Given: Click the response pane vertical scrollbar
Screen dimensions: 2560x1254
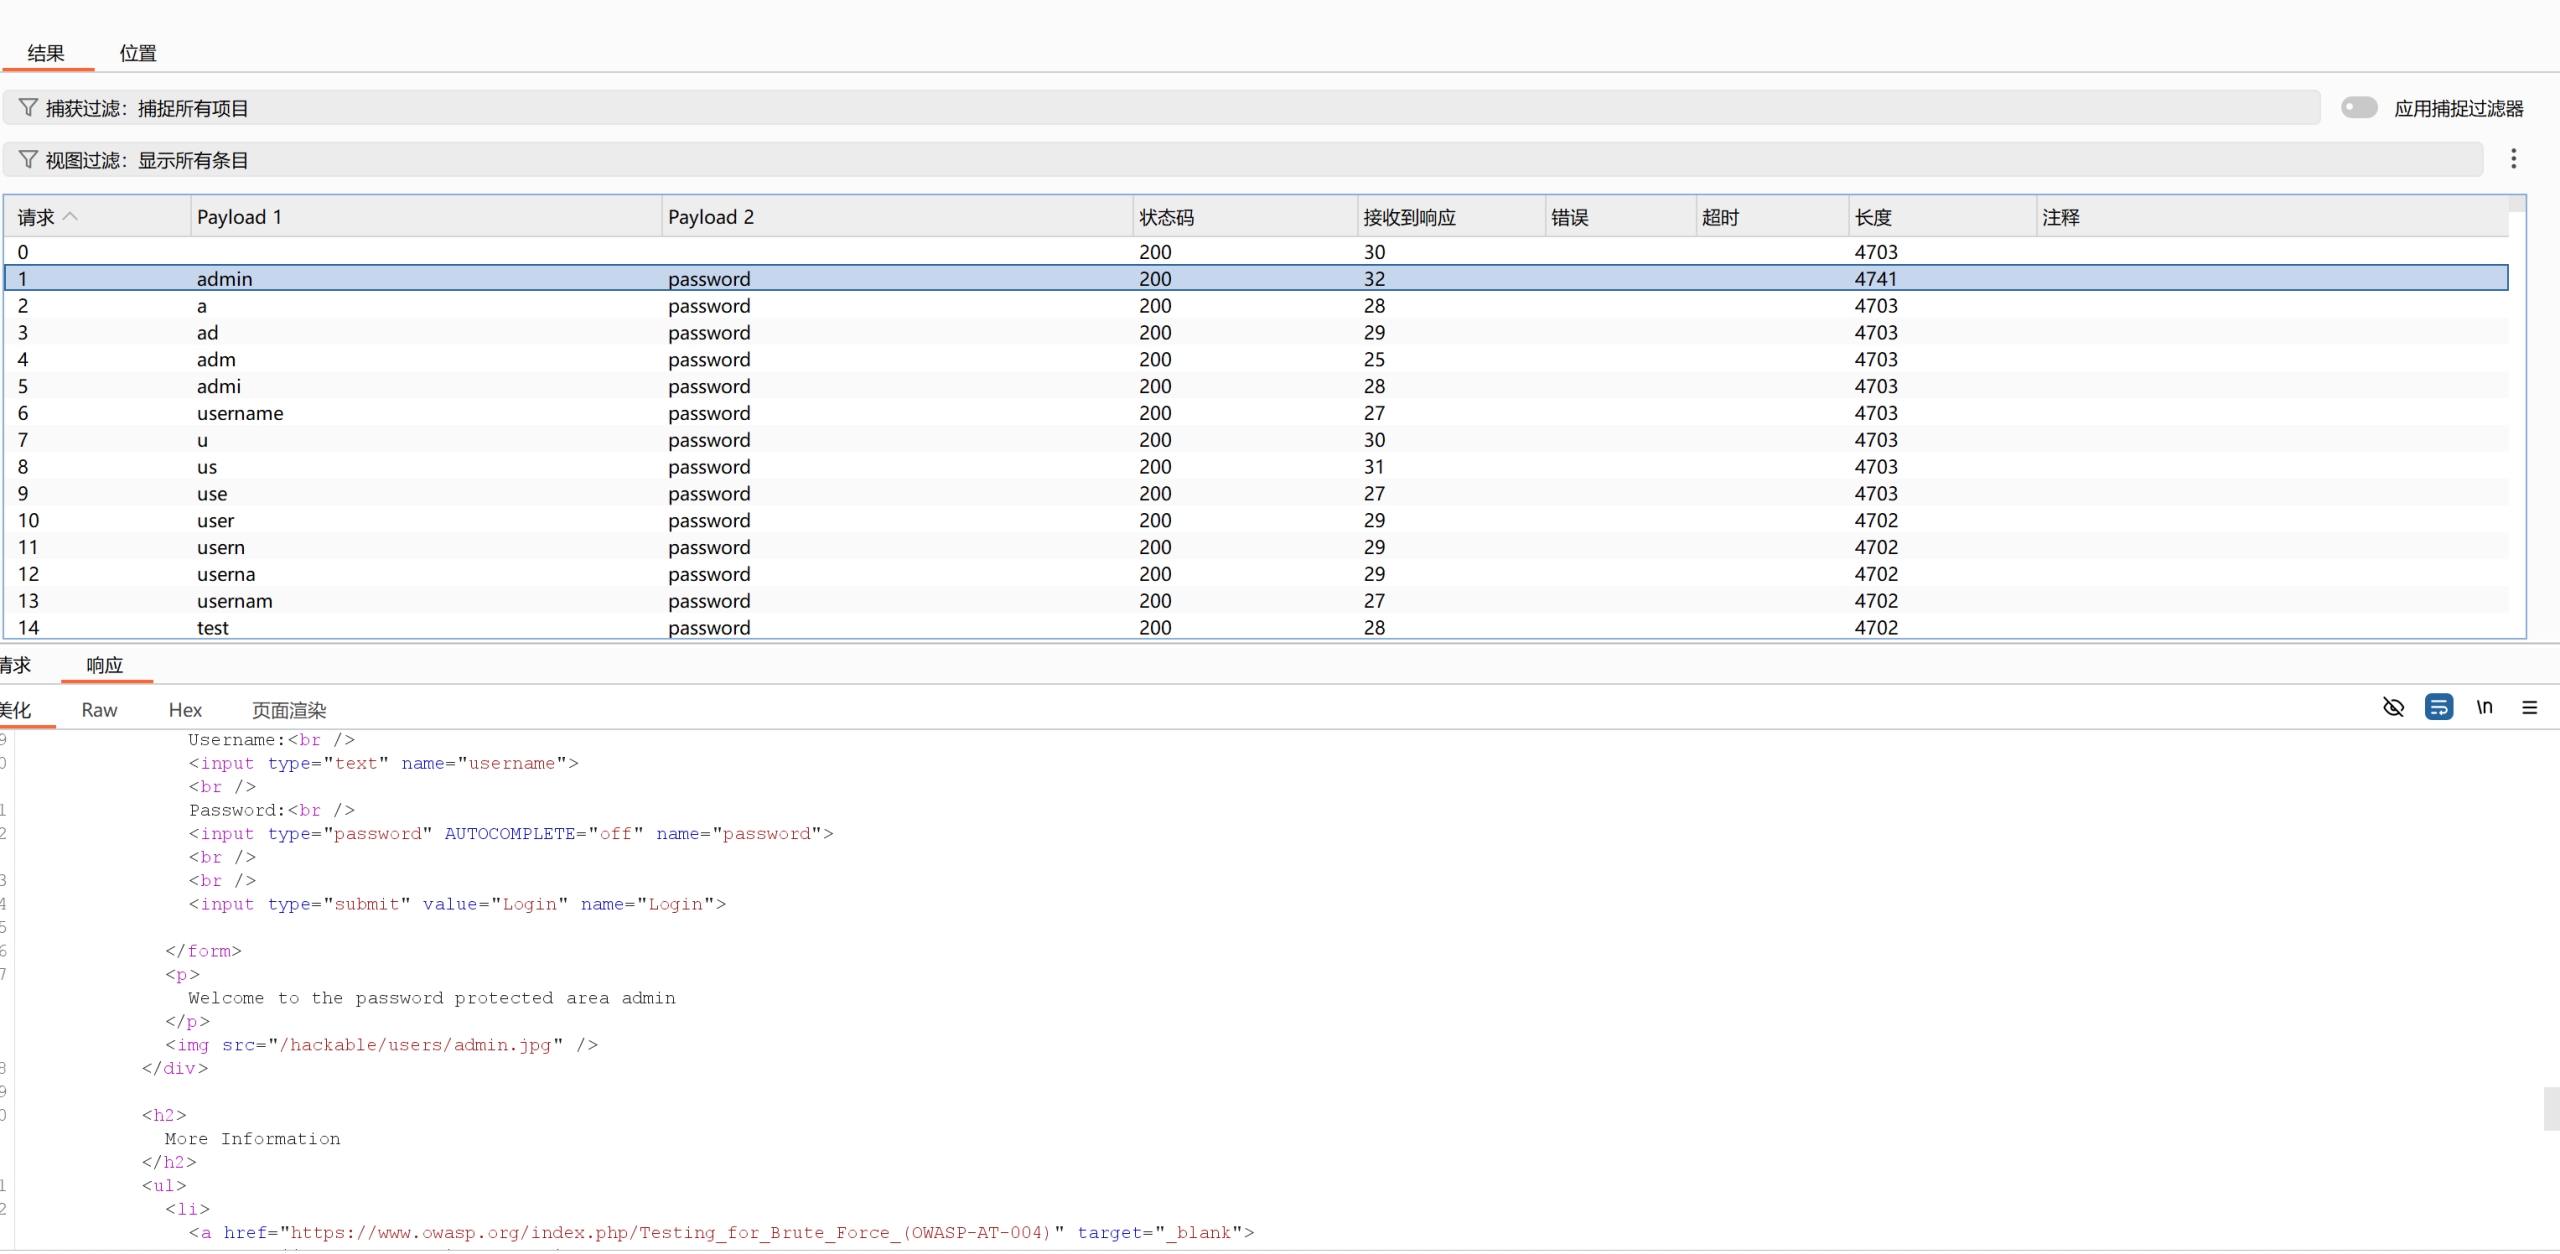Looking at the screenshot, I should pyautogui.click(x=2551, y=1108).
